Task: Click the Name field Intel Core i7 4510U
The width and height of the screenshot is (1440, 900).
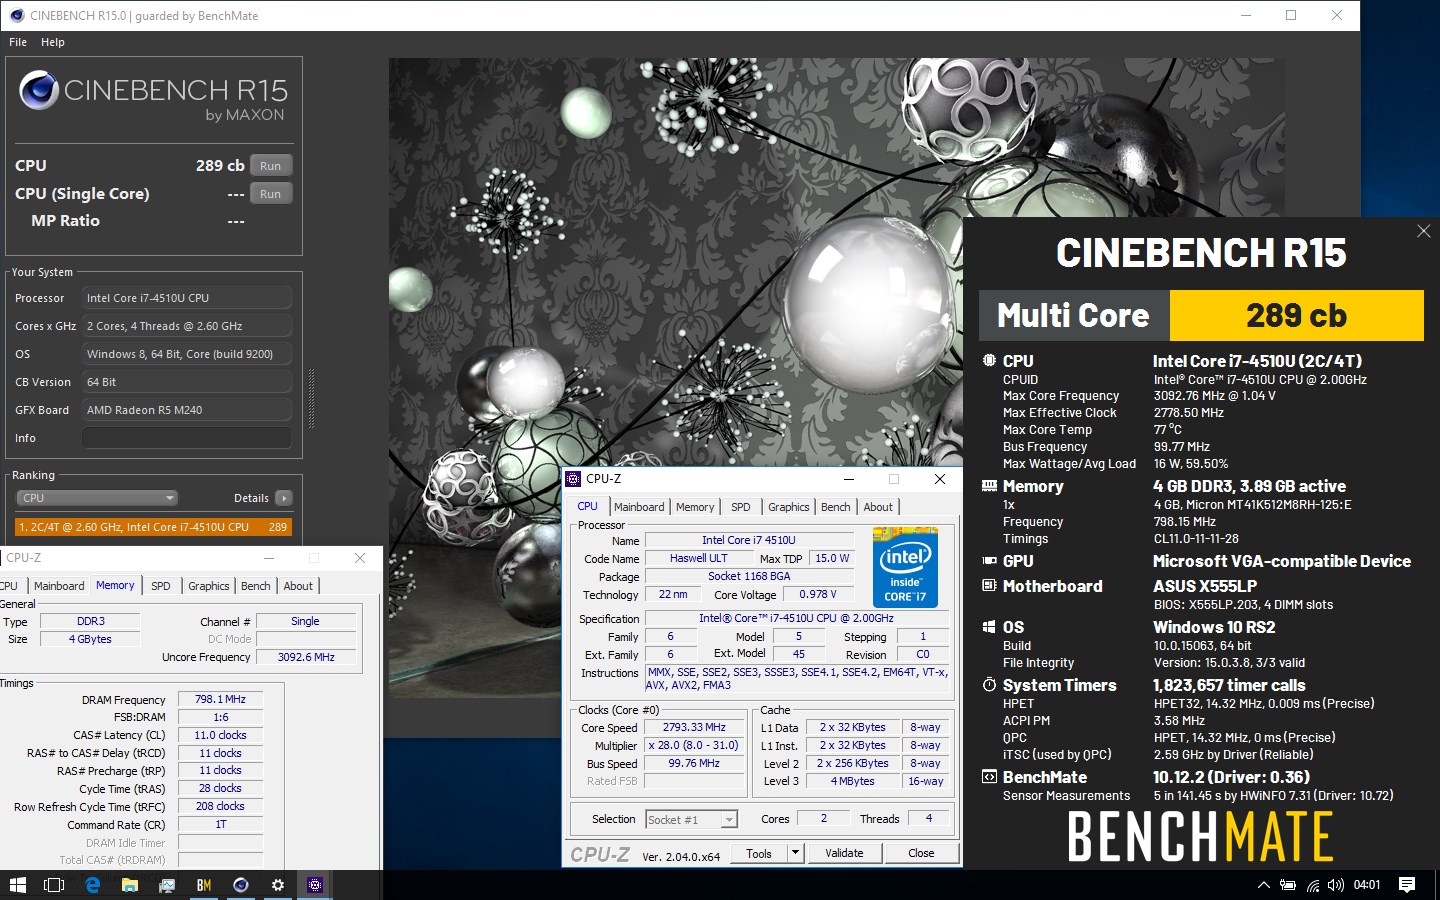Action: point(749,540)
